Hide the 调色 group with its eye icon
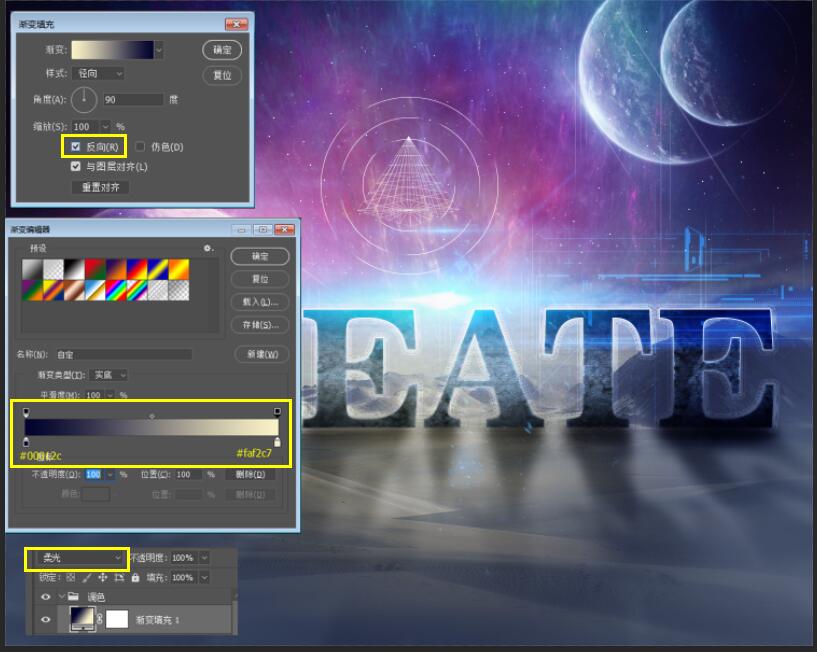The height and width of the screenshot is (652, 817). click(46, 597)
